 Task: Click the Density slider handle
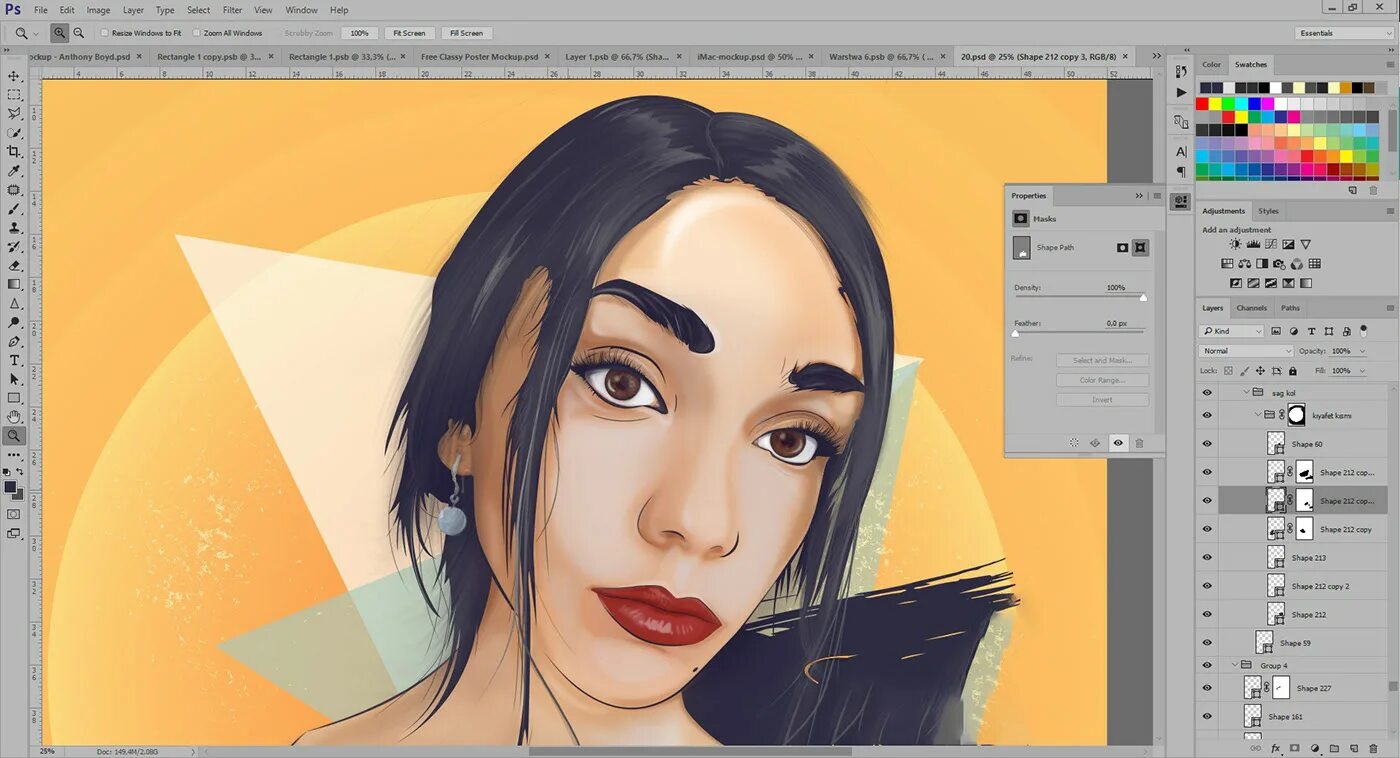(x=1143, y=298)
